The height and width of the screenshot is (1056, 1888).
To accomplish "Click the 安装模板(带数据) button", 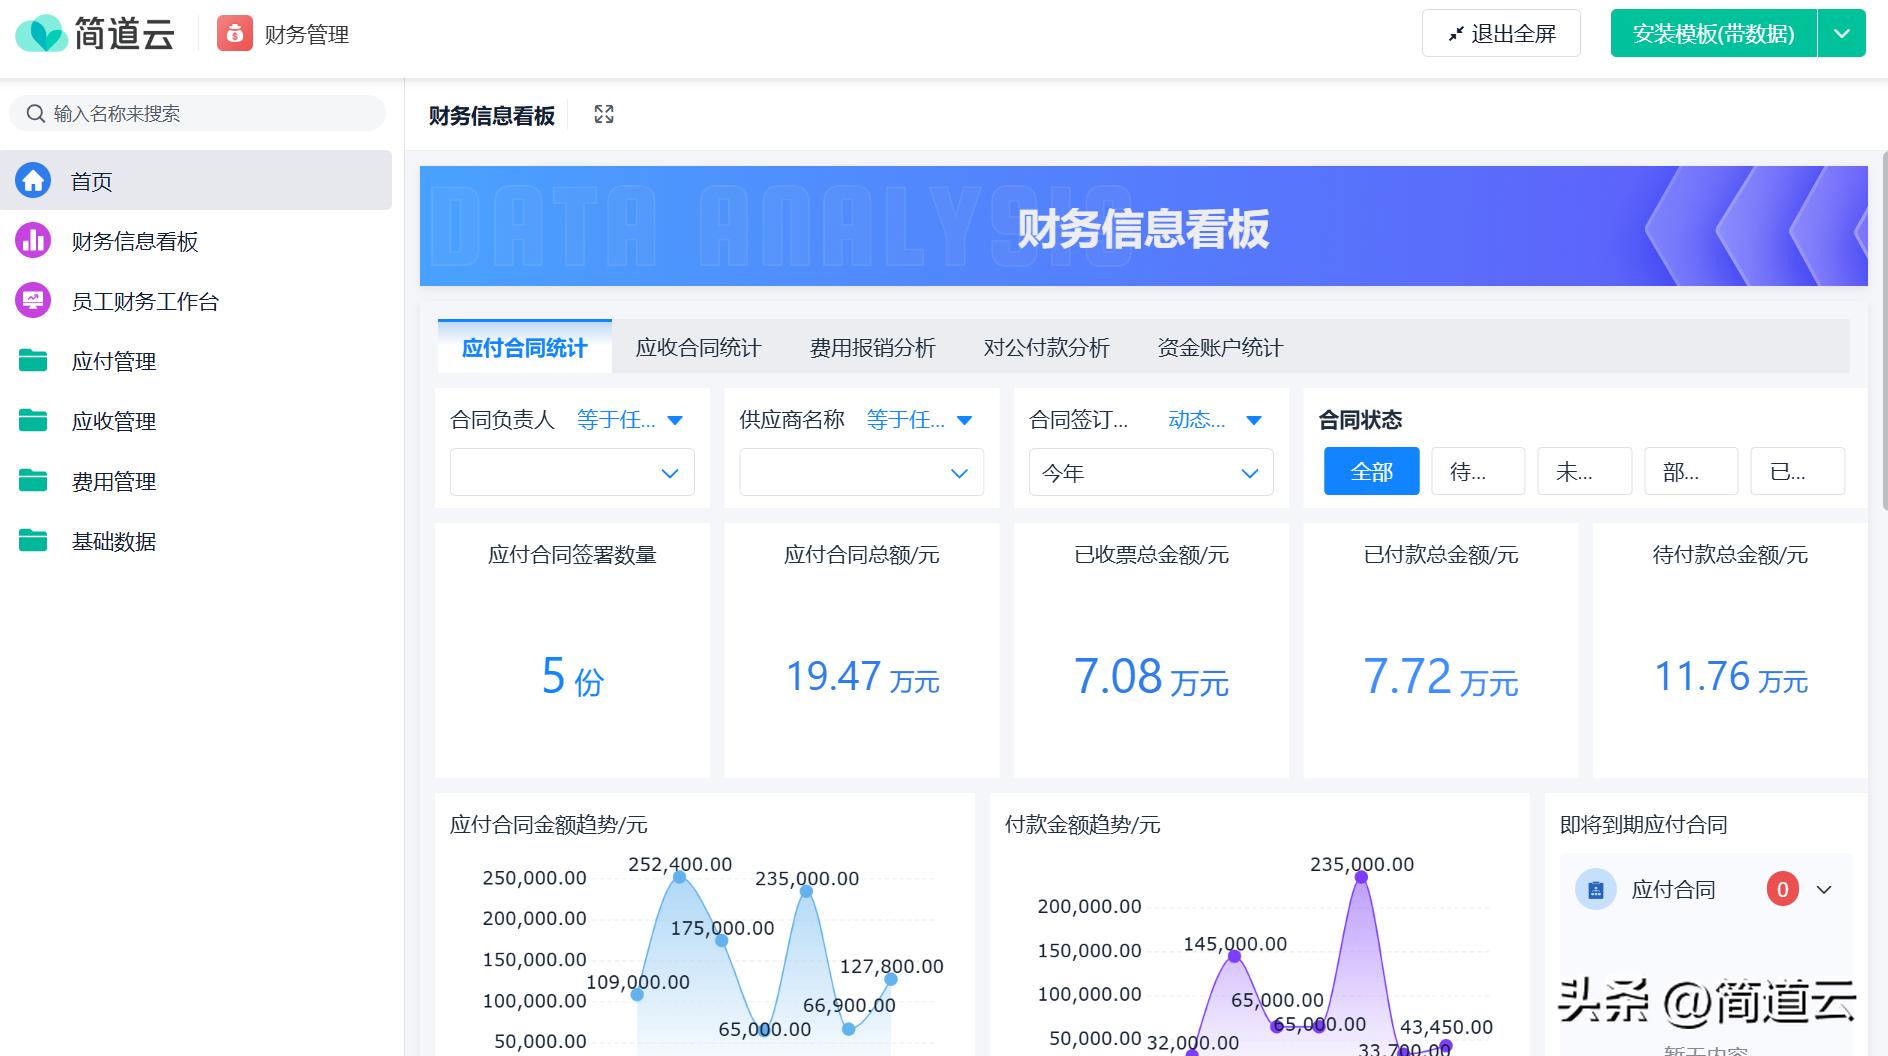I will (1713, 34).
